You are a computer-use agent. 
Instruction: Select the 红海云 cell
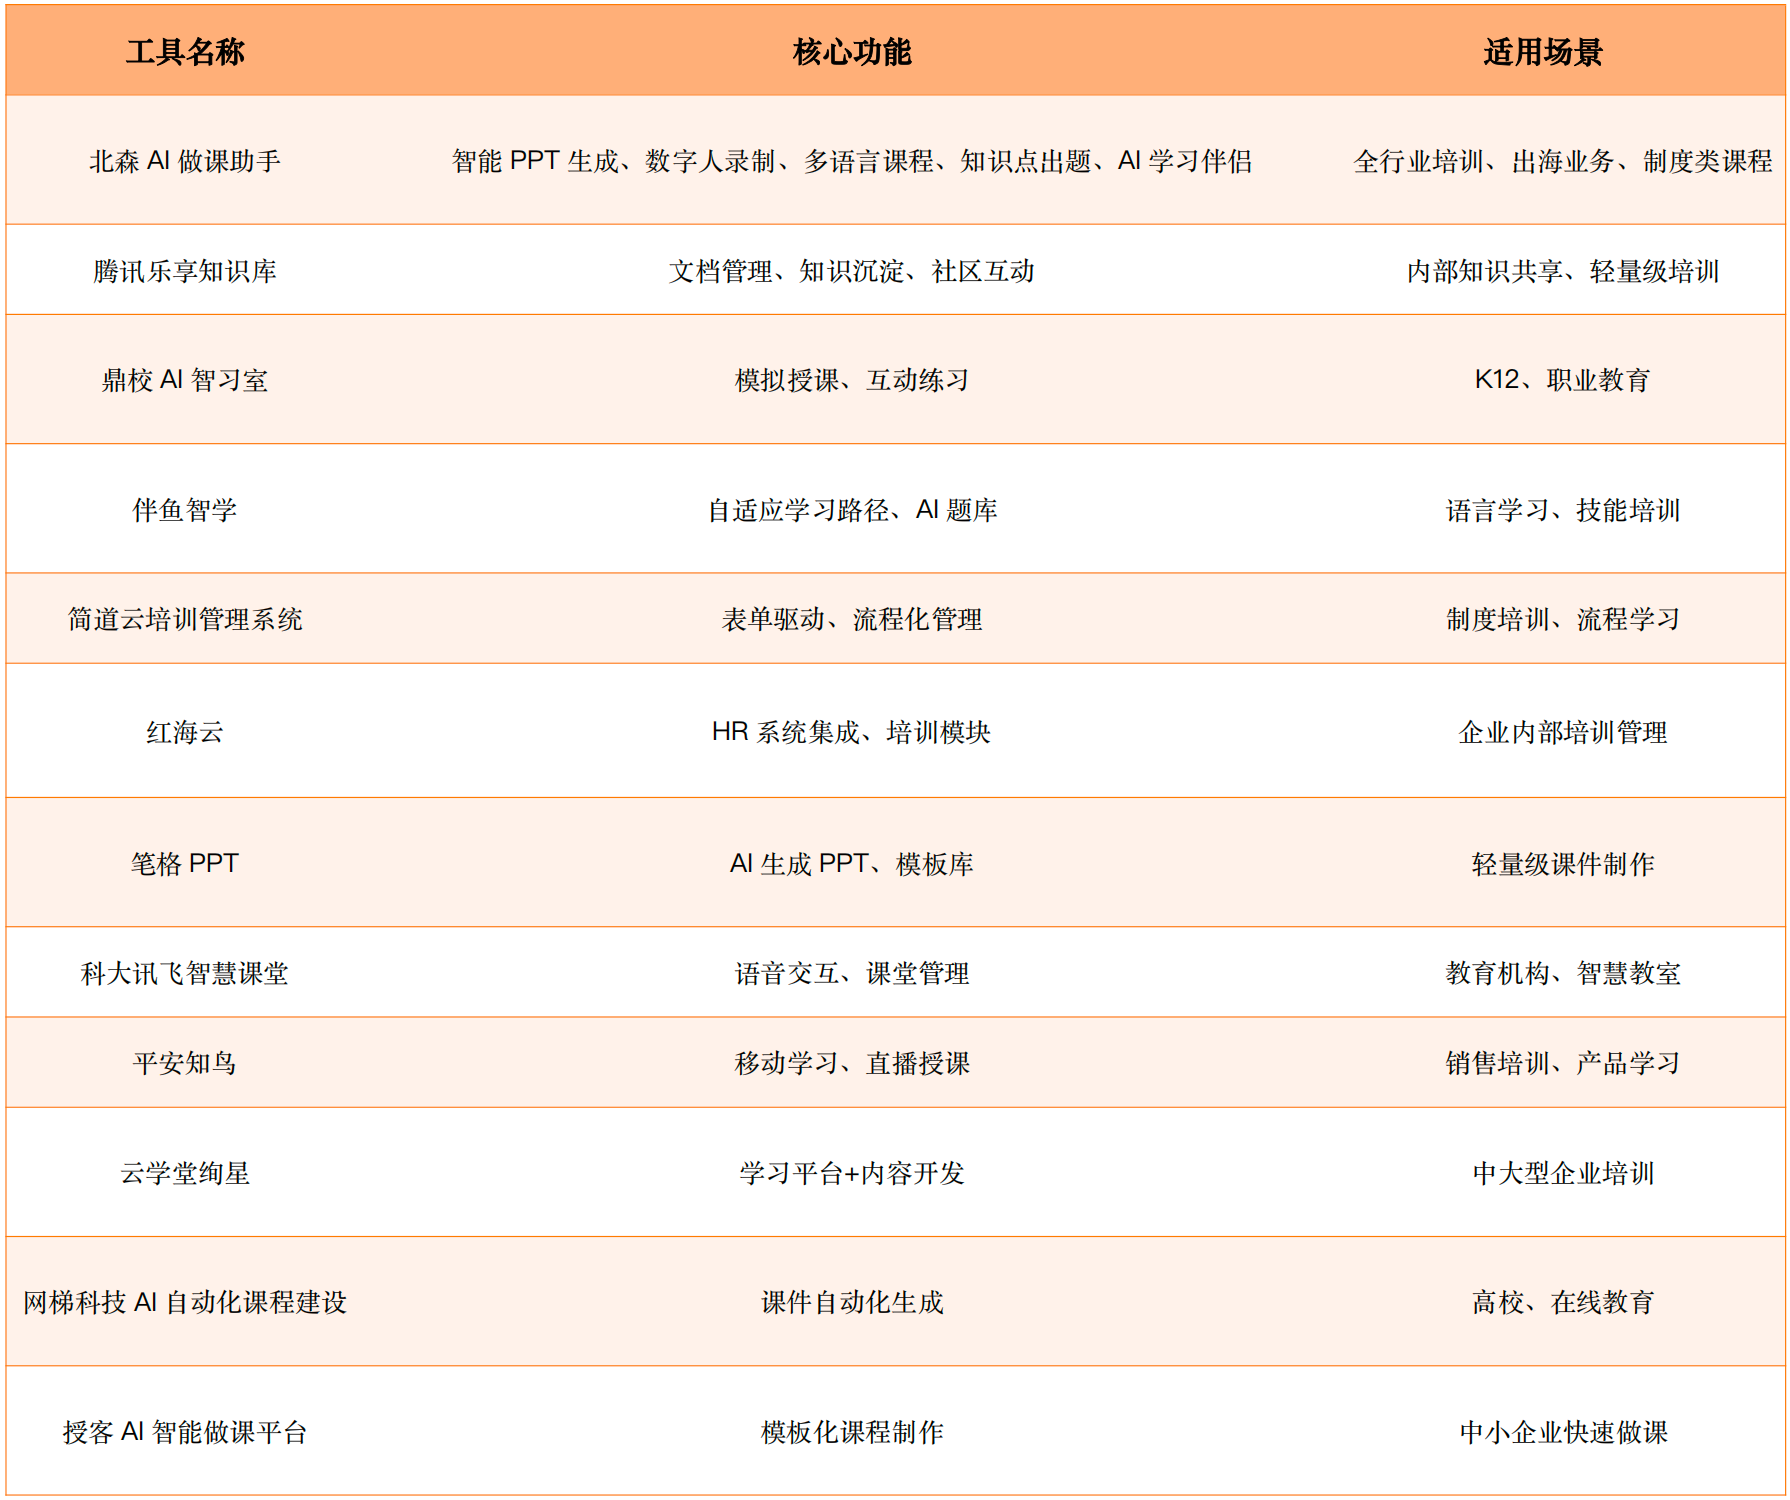pos(185,732)
